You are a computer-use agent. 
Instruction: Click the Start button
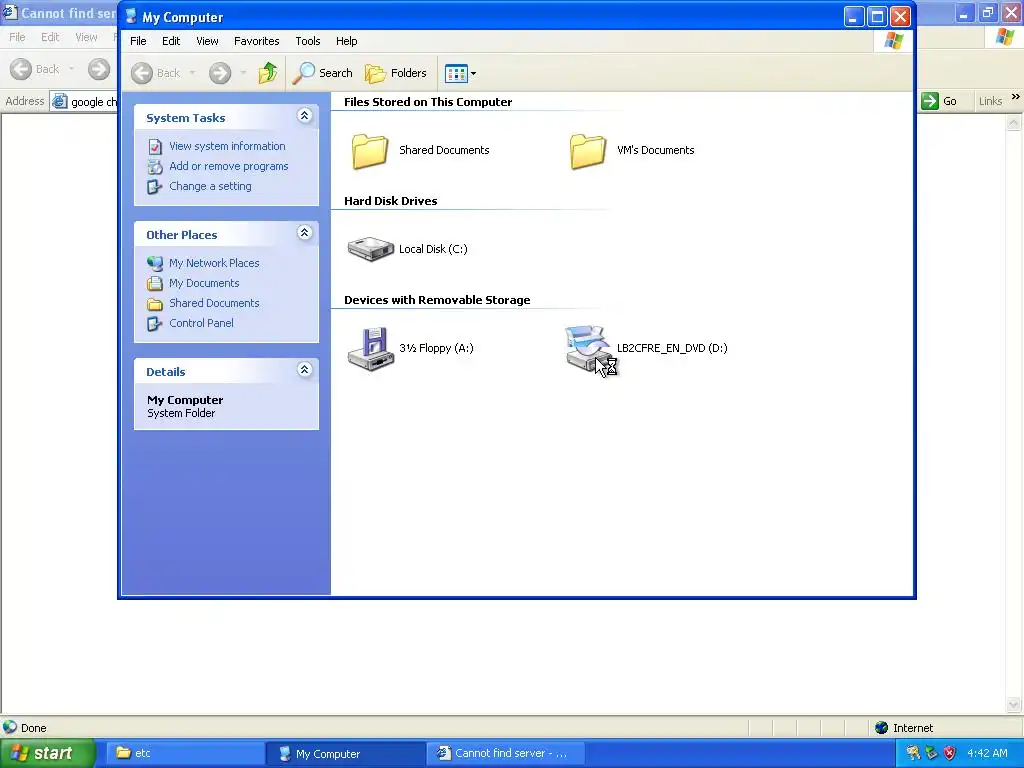[48, 754]
